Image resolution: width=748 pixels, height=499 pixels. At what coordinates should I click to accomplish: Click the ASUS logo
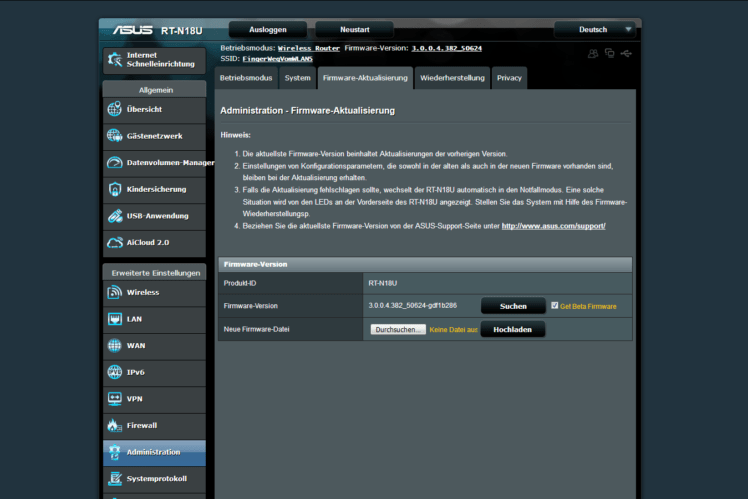pyautogui.click(x=133, y=31)
